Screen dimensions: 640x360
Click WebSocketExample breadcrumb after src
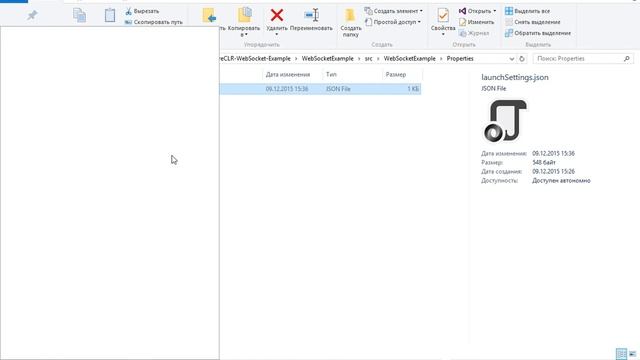pyautogui.click(x=409, y=59)
